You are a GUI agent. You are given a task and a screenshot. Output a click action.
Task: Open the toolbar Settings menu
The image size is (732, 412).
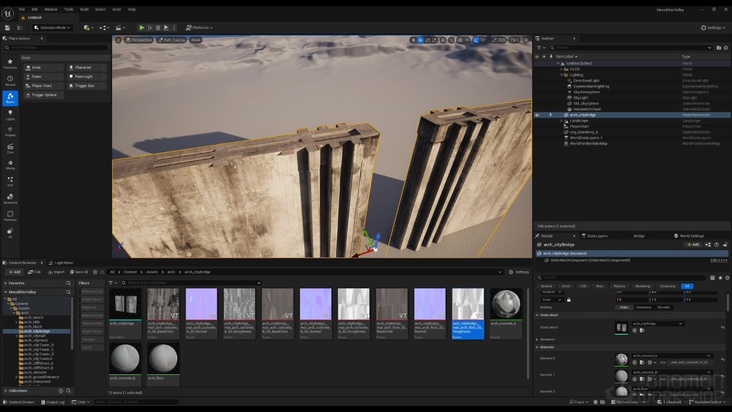(x=713, y=28)
